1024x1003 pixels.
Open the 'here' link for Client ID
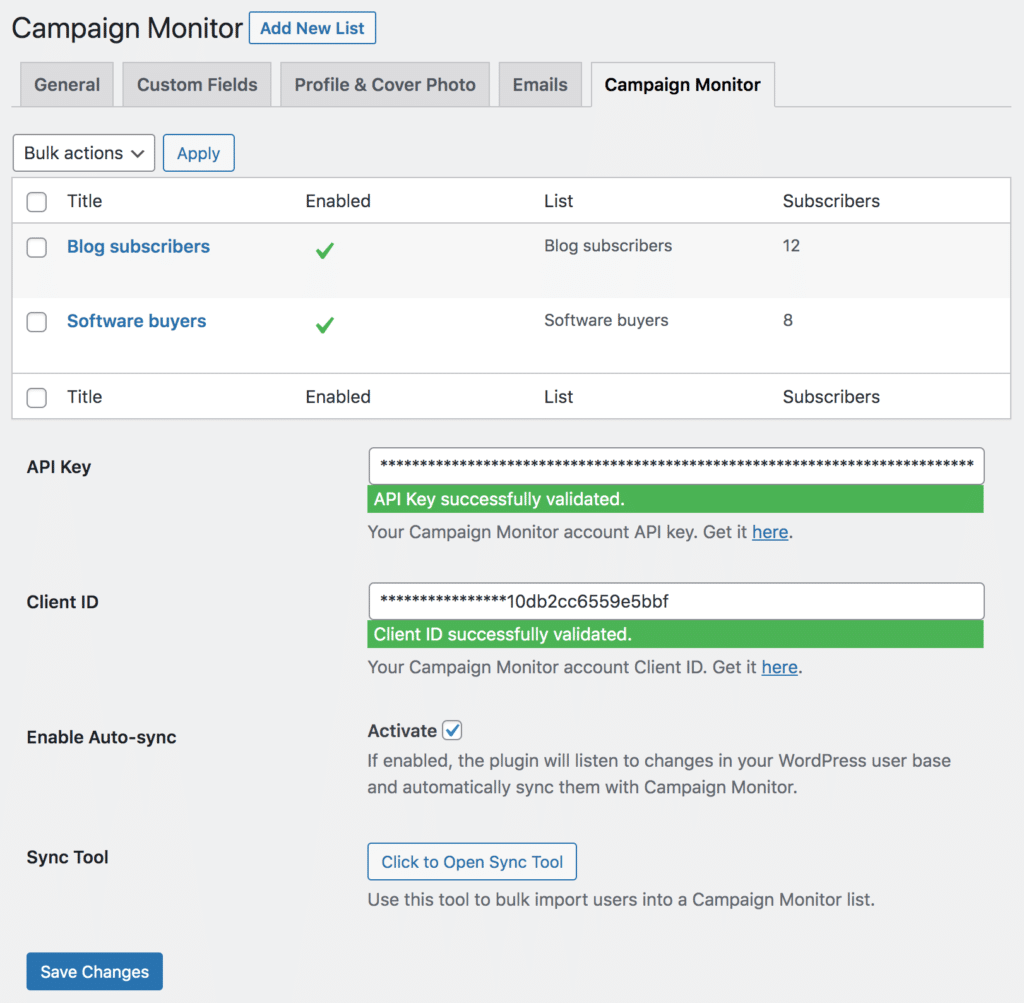(x=780, y=667)
